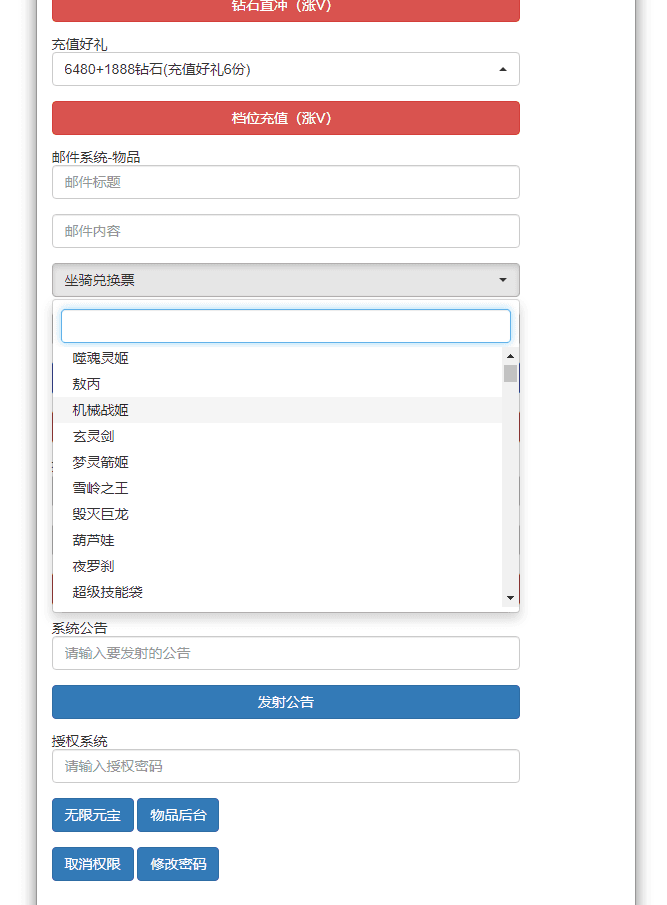Image resolution: width=667 pixels, height=905 pixels.
Task: Select 毁灭巨龙 list item
Action: click(x=101, y=514)
